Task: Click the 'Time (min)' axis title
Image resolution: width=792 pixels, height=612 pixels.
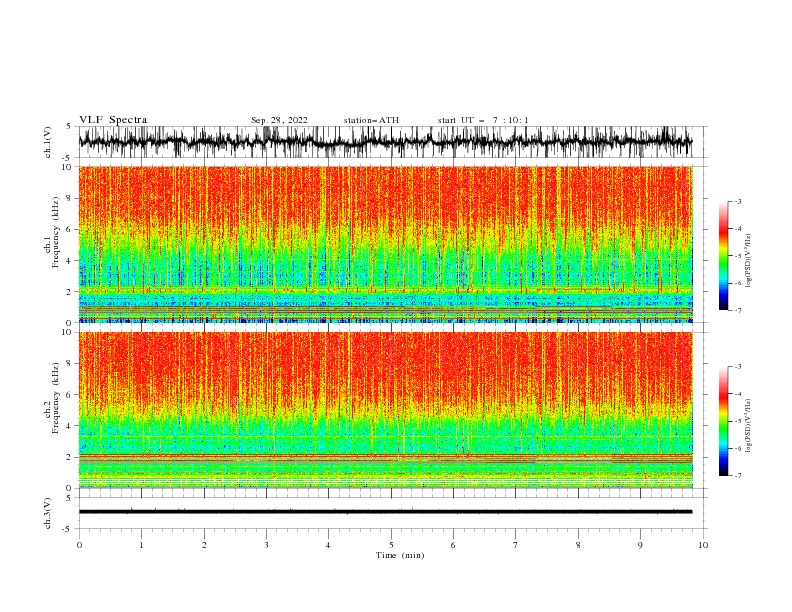Action: [x=400, y=555]
